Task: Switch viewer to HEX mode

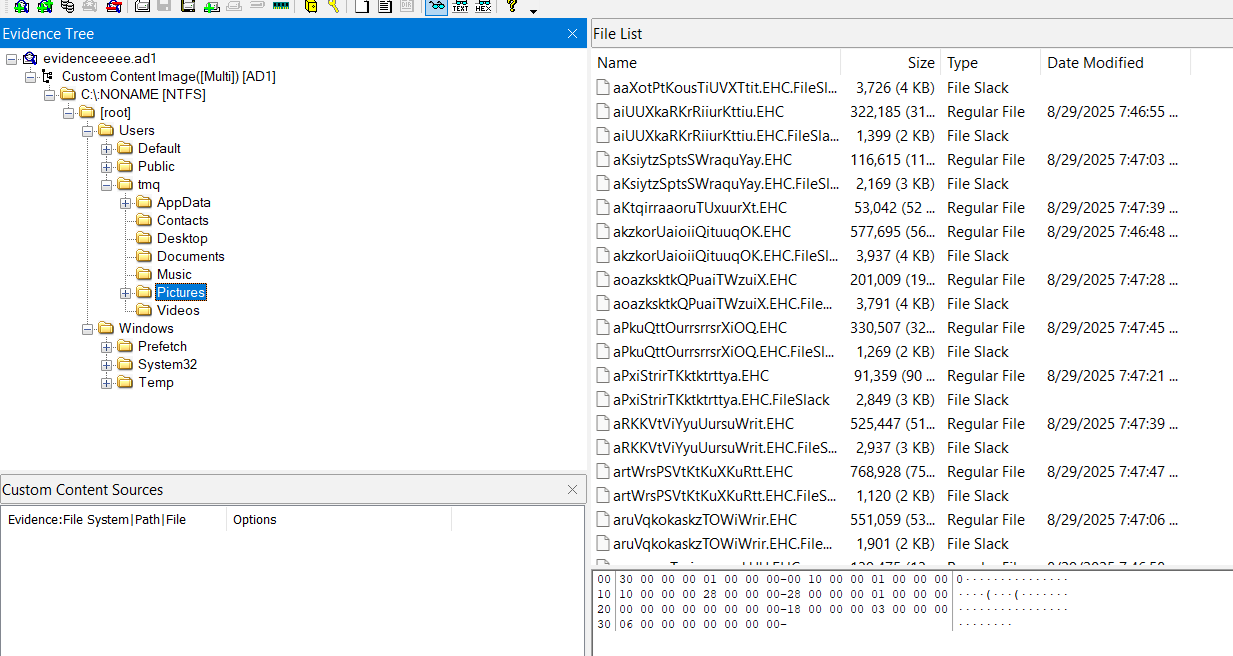Action: 483,6
